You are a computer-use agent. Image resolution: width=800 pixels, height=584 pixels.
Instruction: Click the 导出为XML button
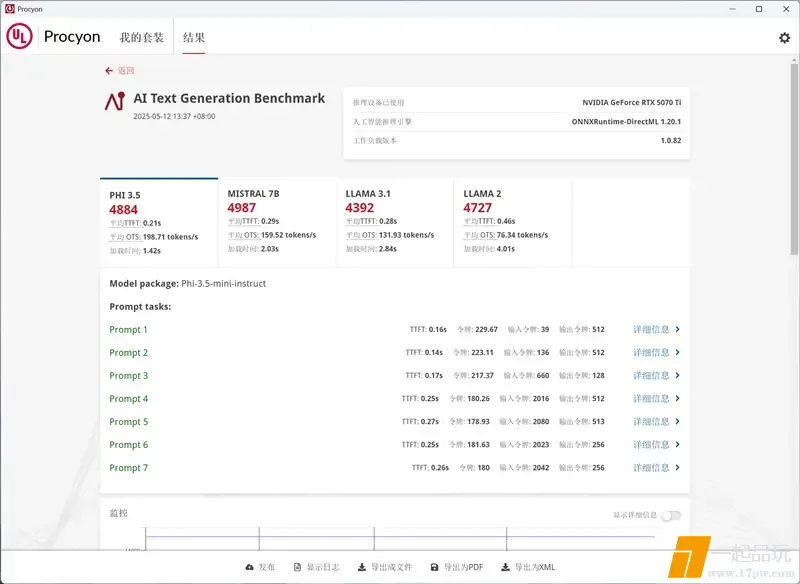tap(528, 567)
